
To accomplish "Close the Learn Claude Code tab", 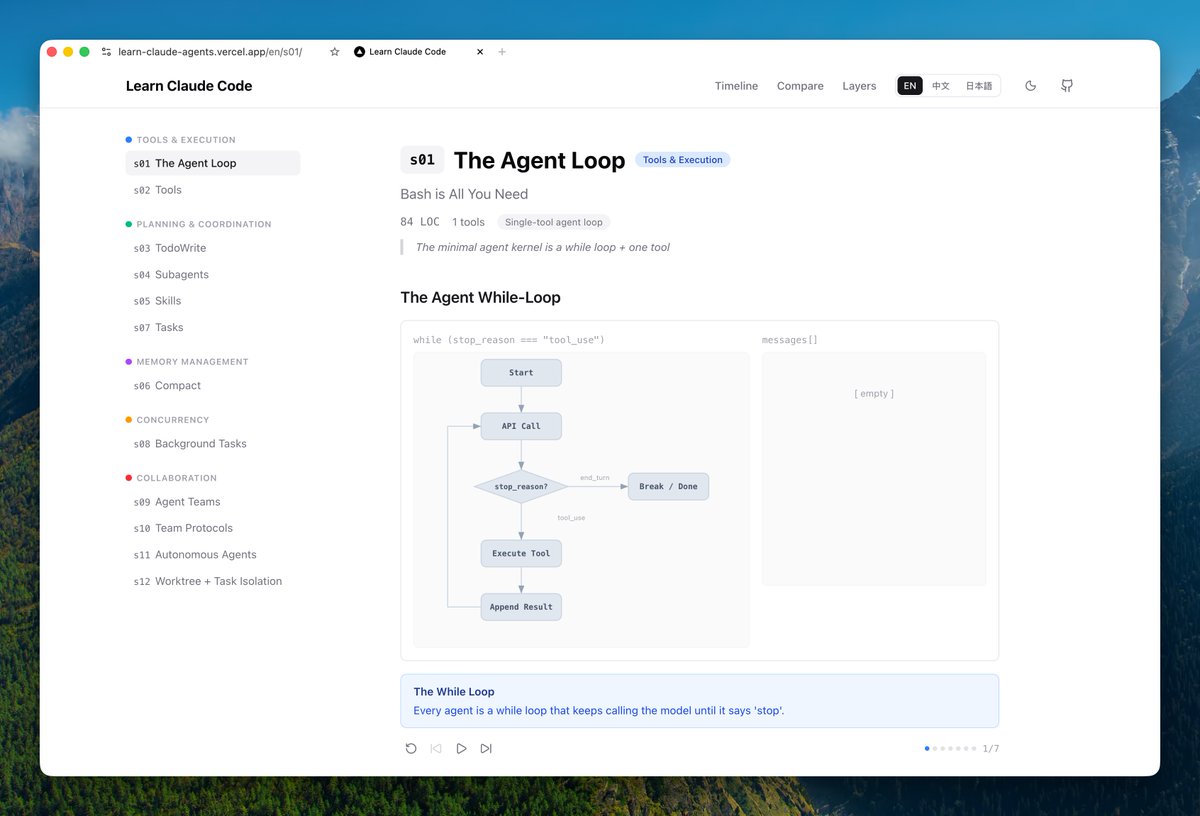I will pyautogui.click(x=480, y=52).
